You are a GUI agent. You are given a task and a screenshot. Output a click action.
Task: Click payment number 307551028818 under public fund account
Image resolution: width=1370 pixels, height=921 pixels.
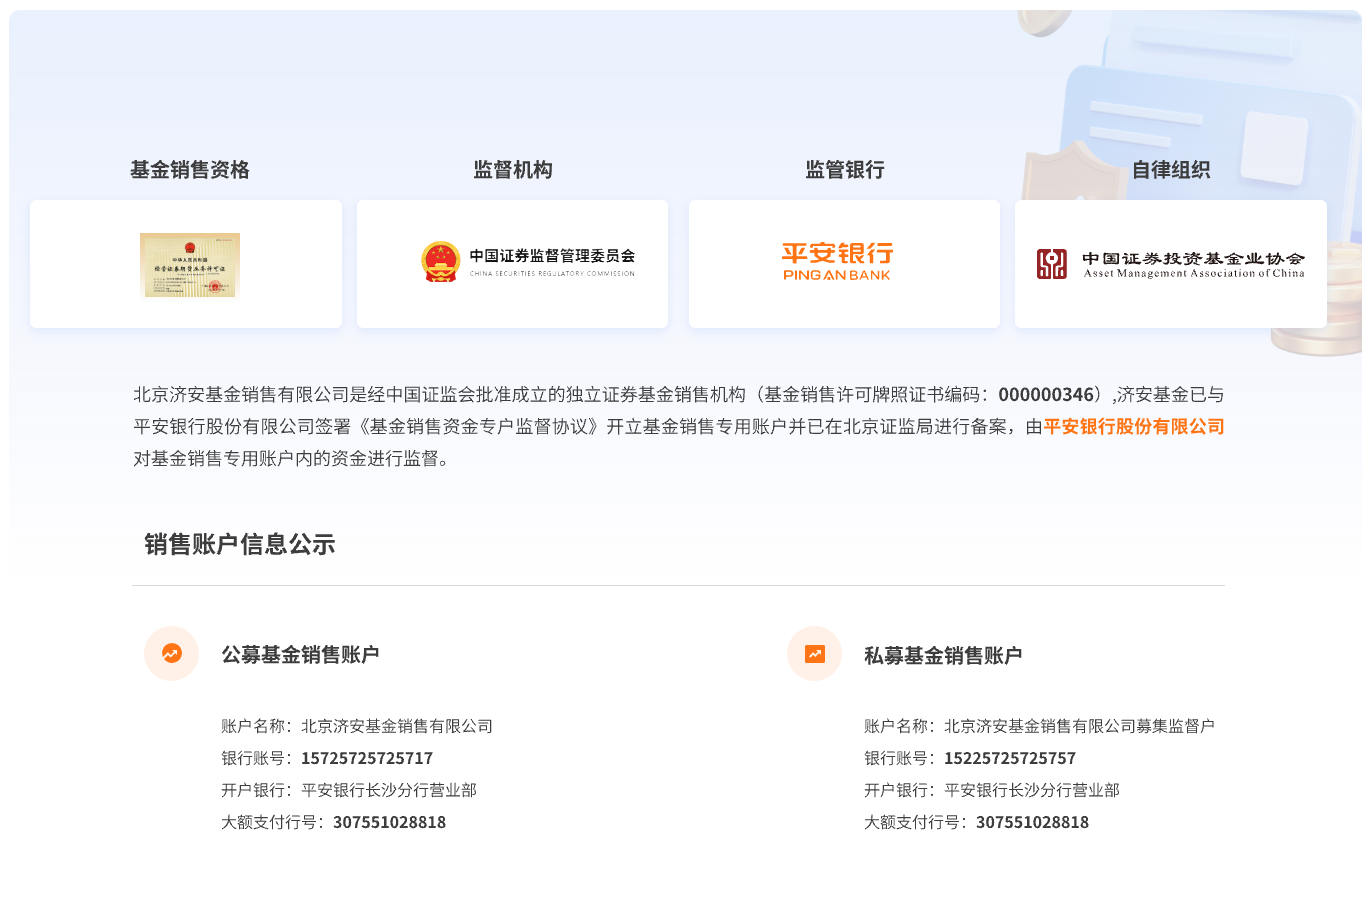pos(389,822)
